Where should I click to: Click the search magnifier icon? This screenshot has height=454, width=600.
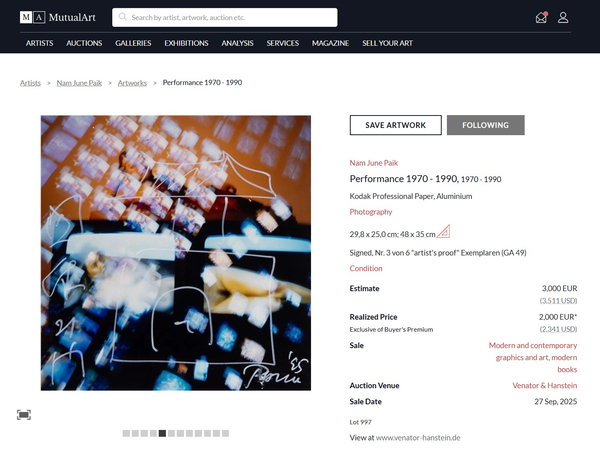click(122, 17)
